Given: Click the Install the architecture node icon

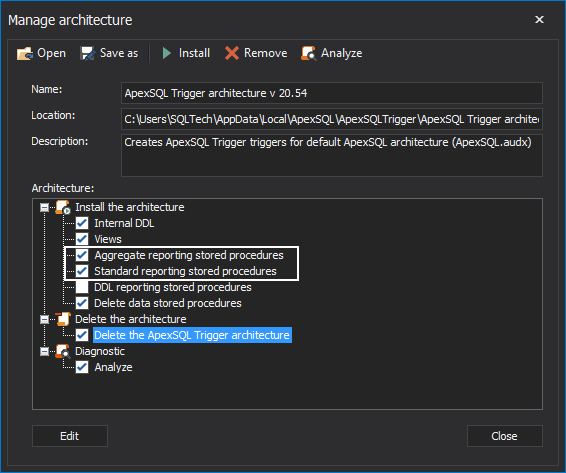Looking at the screenshot, I should (63, 207).
